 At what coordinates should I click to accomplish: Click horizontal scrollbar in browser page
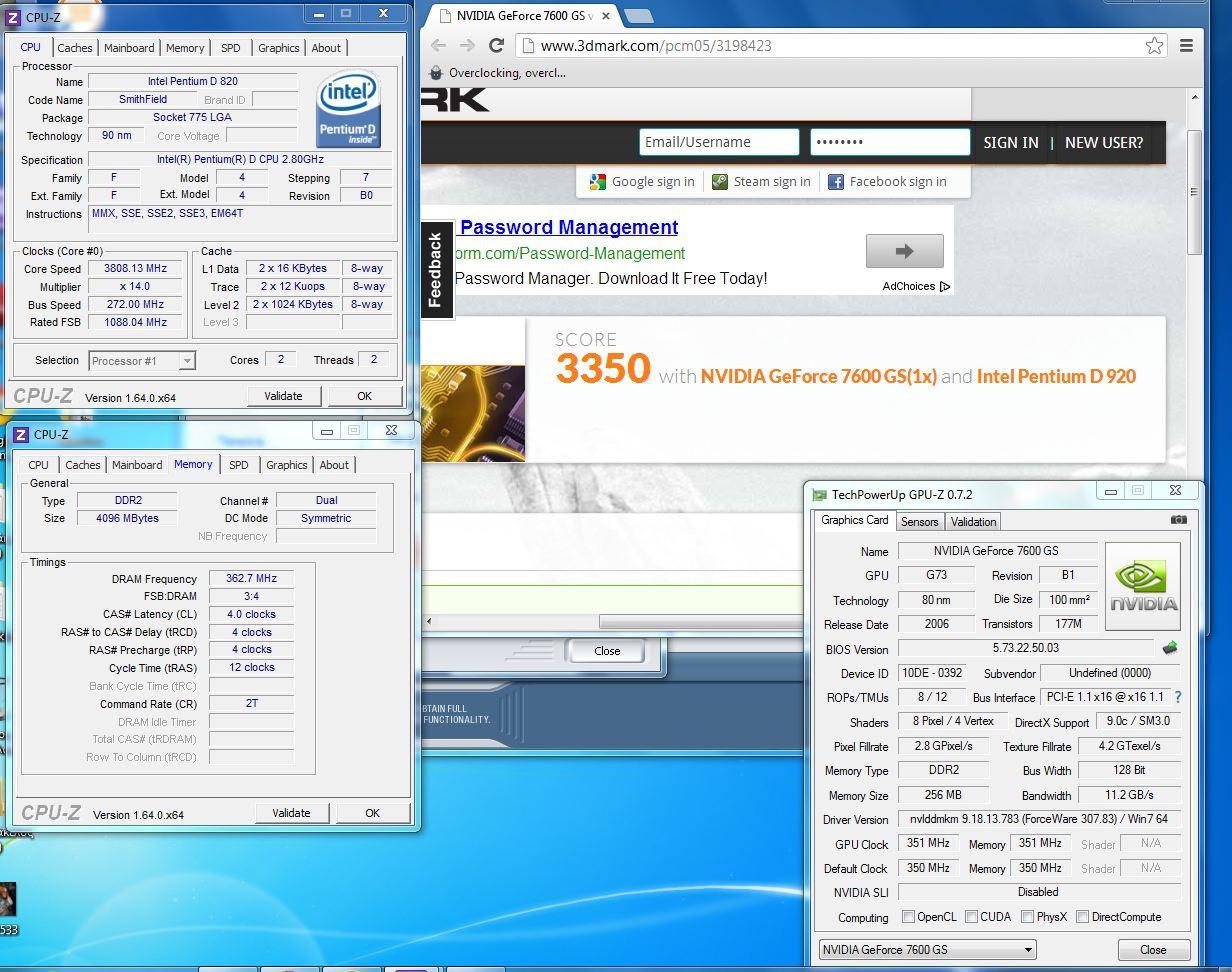(700, 621)
